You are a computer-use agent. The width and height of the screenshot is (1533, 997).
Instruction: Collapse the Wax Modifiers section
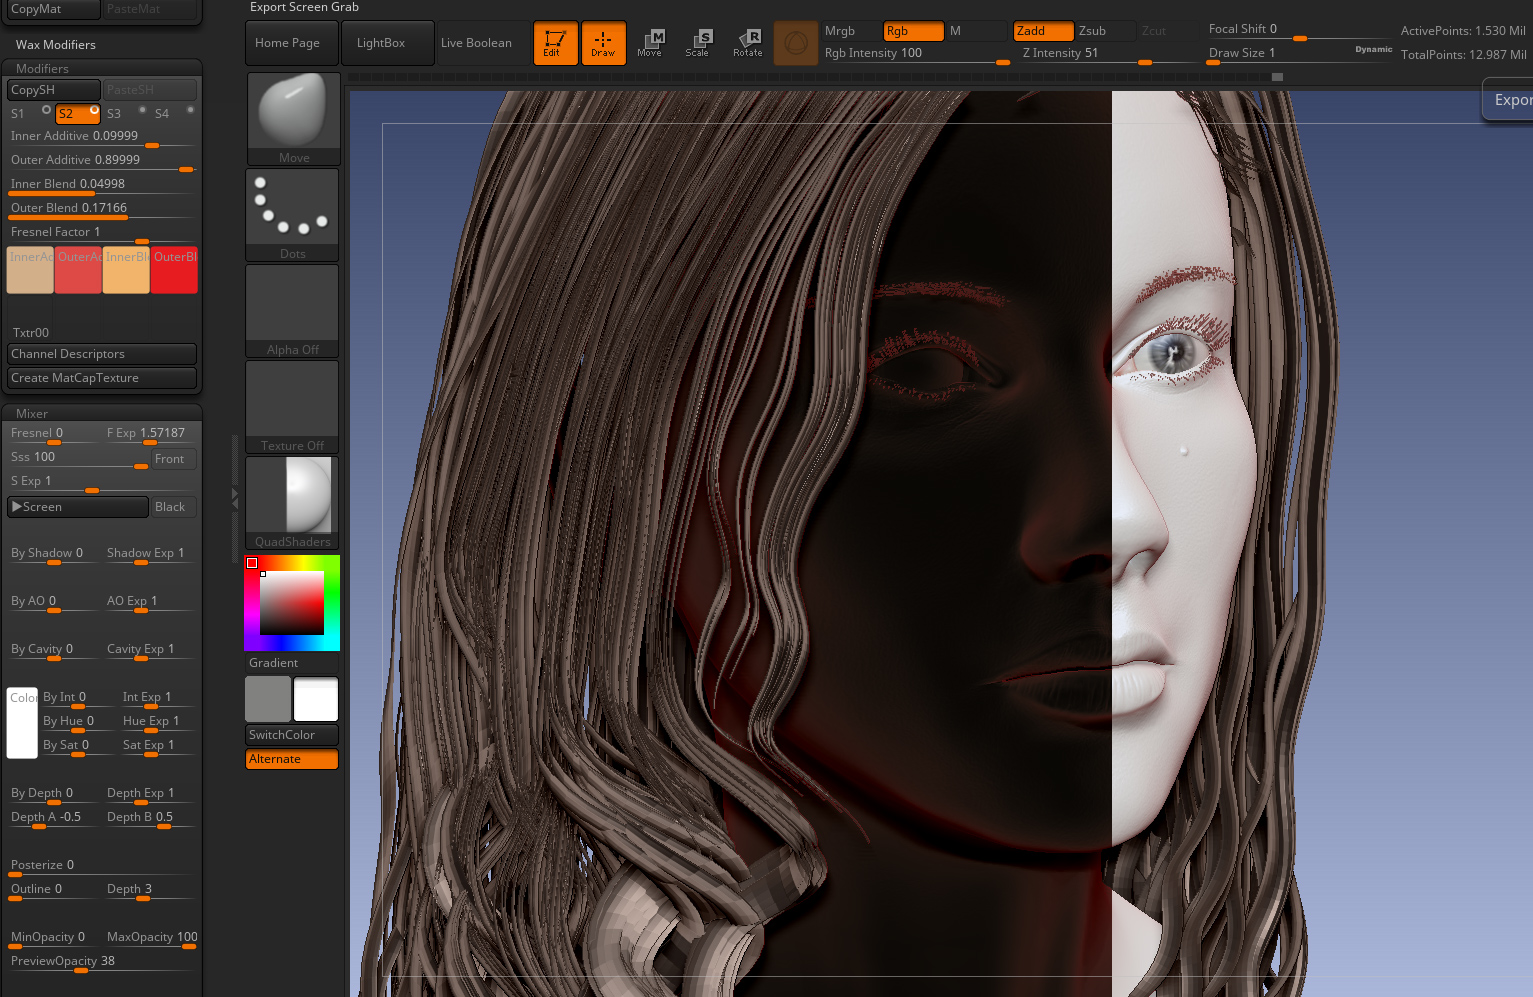56,45
